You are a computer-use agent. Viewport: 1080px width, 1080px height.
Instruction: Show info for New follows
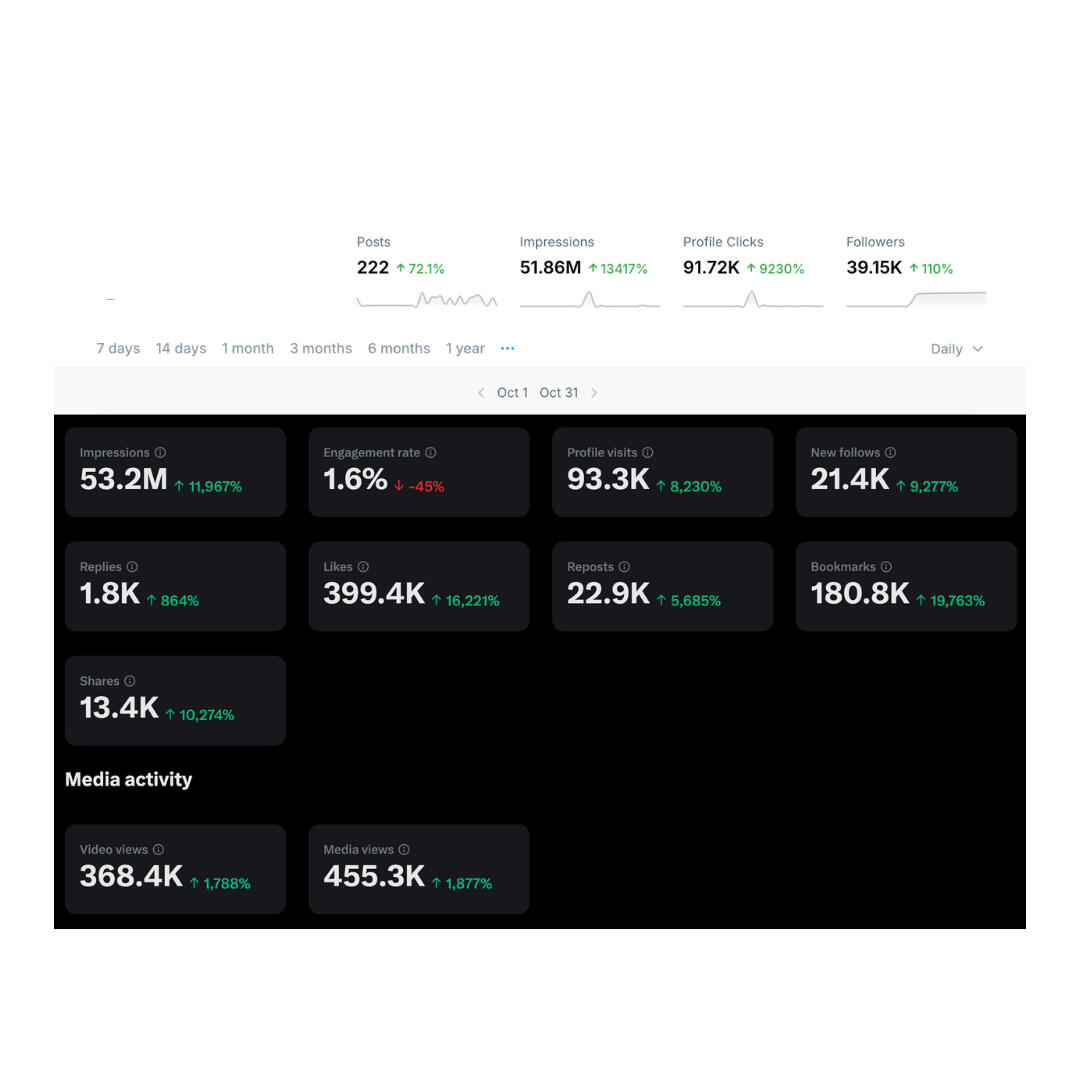click(891, 453)
